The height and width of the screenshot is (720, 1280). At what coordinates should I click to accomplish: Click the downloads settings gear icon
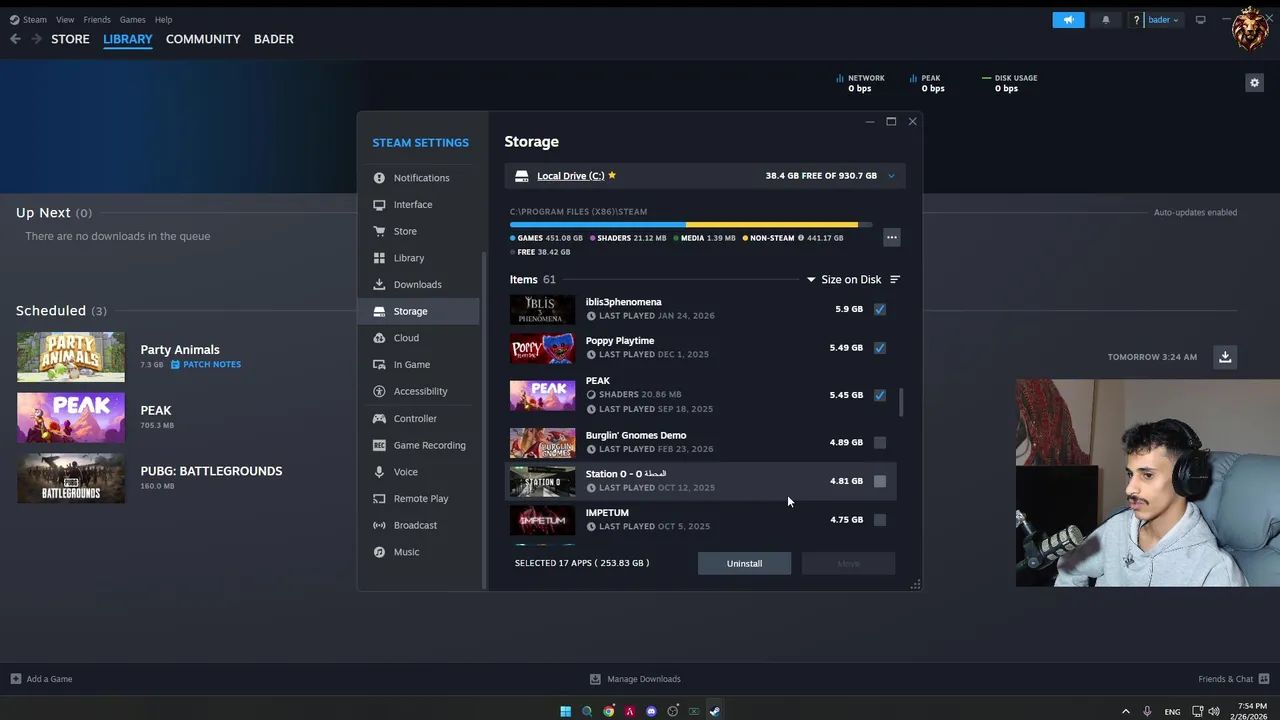1254,83
